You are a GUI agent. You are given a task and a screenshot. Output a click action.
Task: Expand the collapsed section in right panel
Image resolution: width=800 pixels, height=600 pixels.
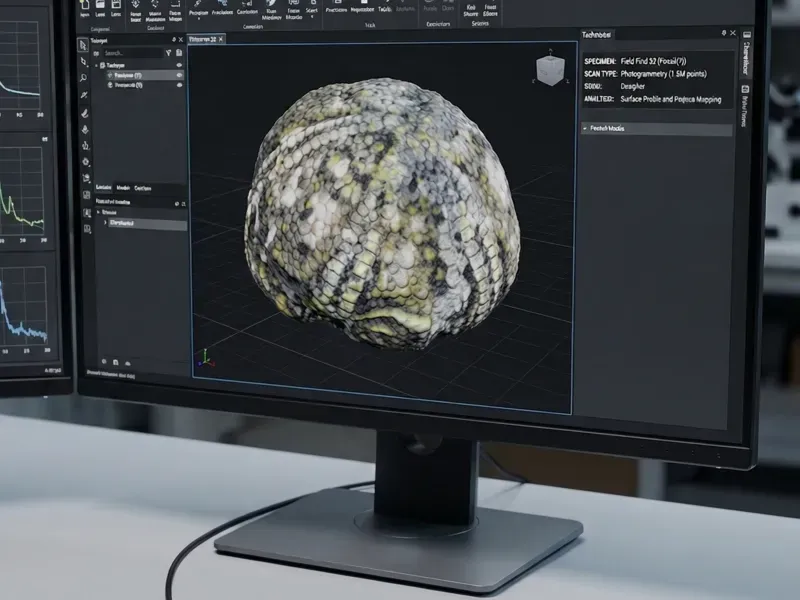click(x=586, y=129)
